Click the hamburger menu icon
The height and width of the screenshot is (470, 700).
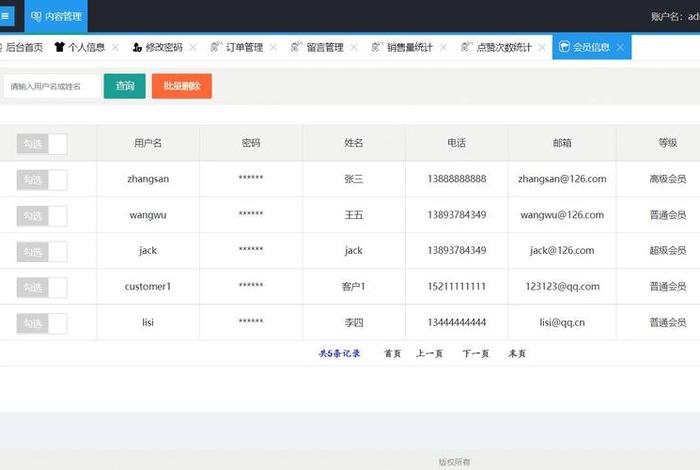point(5,17)
